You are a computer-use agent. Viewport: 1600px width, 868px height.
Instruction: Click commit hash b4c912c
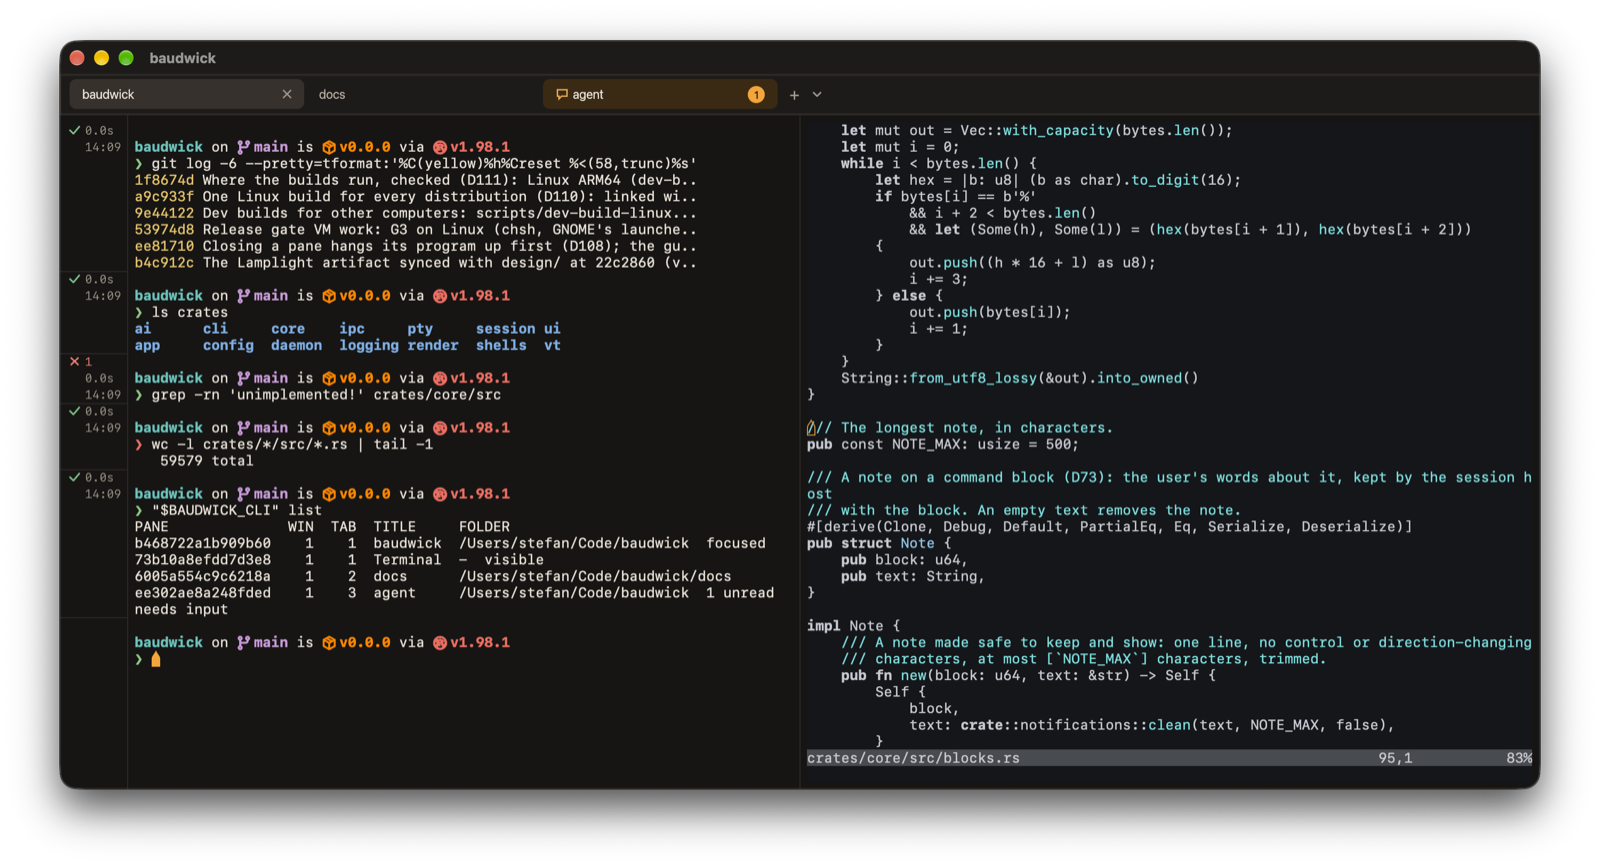[164, 263]
